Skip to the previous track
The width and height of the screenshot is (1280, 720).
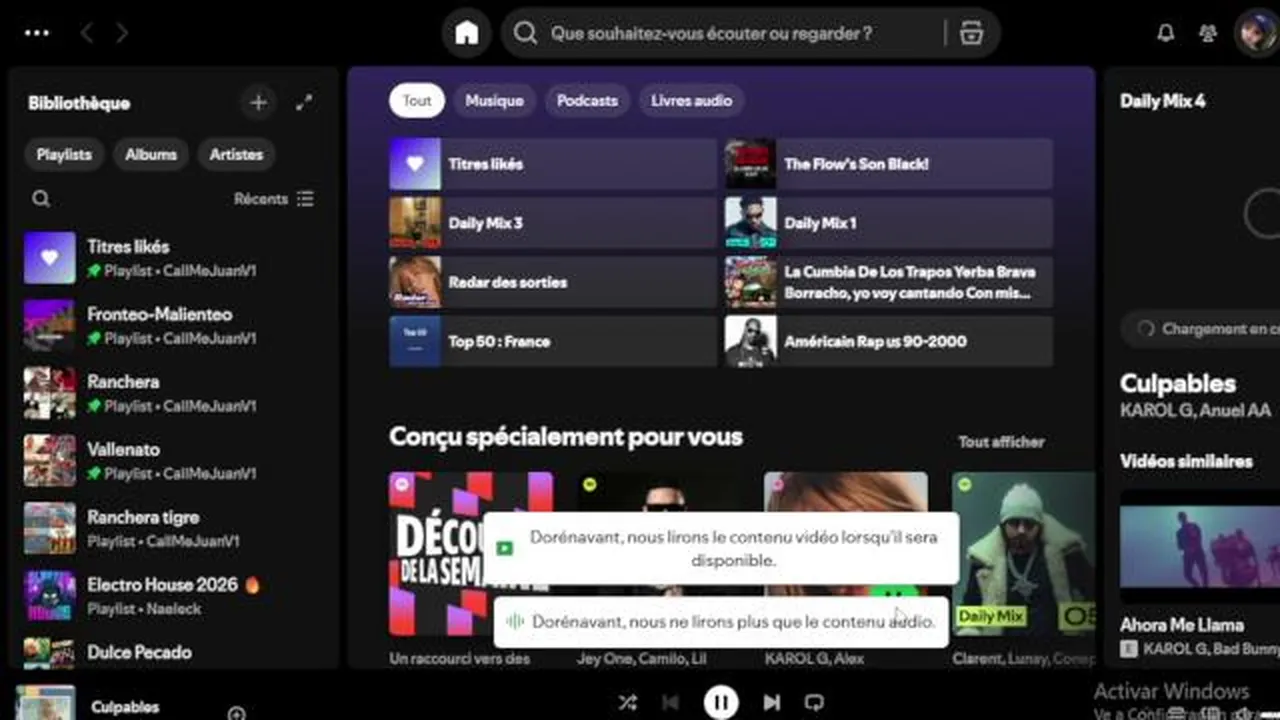coord(671,703)
